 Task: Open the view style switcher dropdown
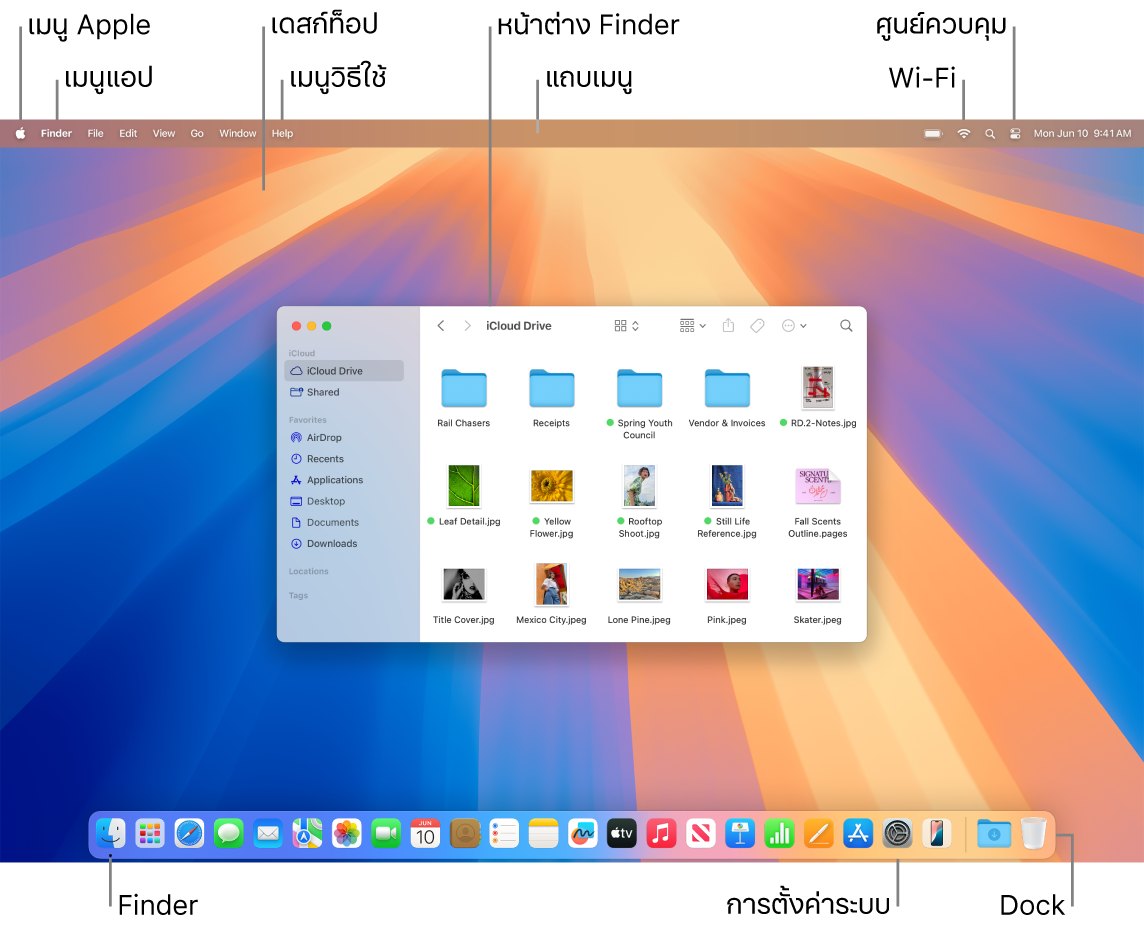coord(627,326)
